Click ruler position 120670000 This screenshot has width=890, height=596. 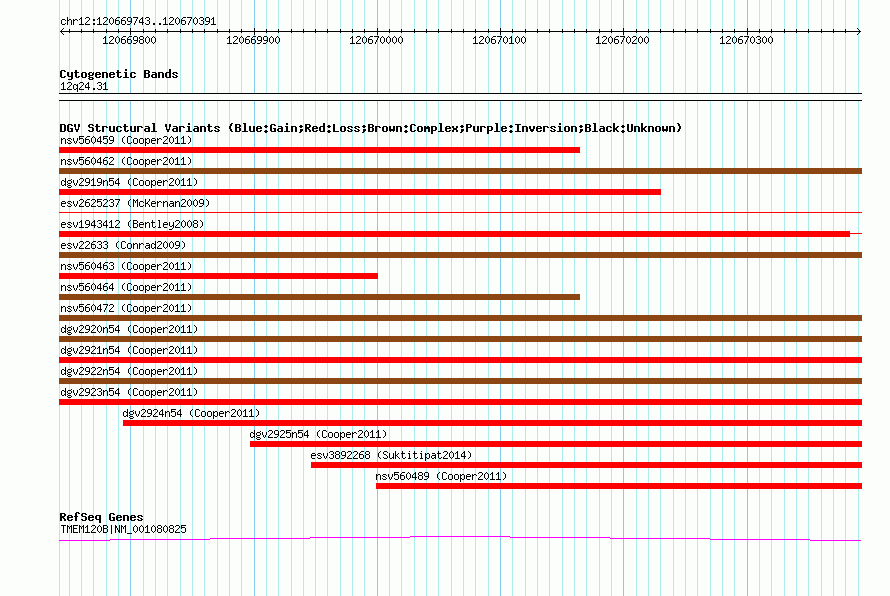376,40
